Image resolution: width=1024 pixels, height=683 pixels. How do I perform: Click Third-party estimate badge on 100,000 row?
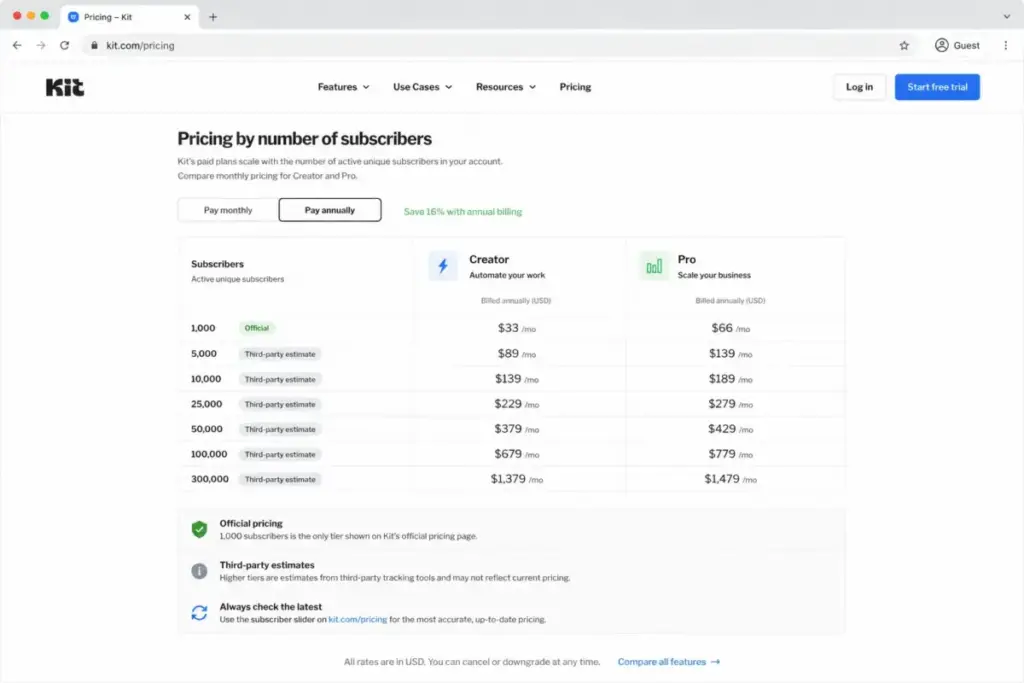pyautogui.click(x=280, y=454)
